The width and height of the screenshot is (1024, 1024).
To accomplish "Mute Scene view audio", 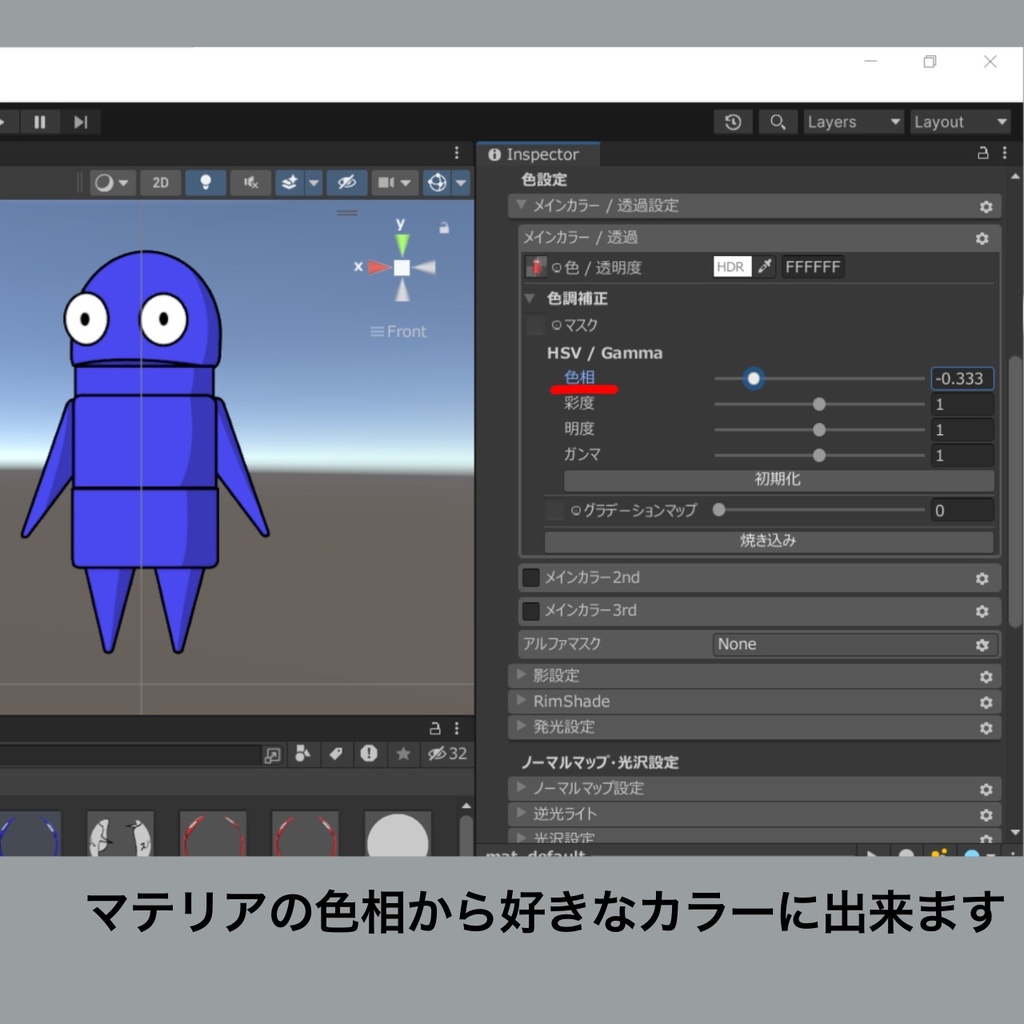I will point(252,182).
